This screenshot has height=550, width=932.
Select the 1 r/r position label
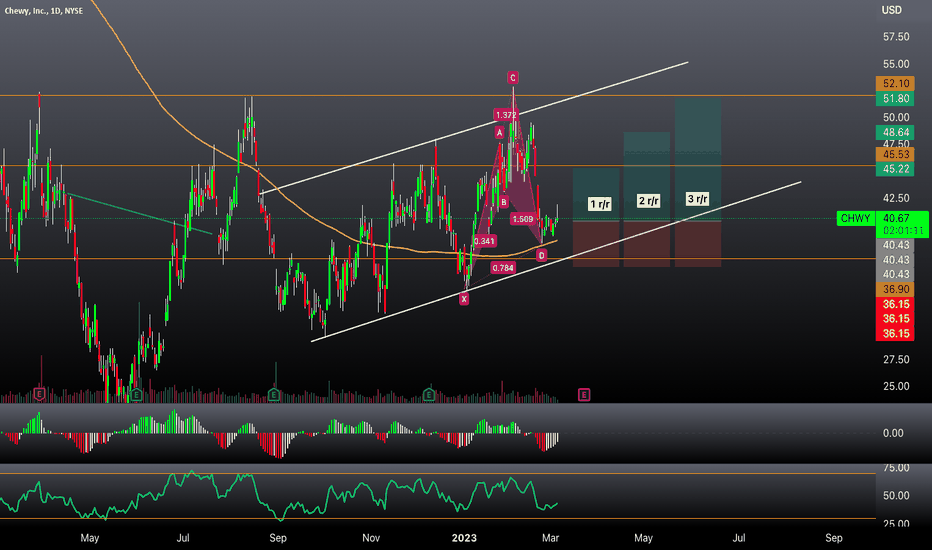tap(600, 204)
